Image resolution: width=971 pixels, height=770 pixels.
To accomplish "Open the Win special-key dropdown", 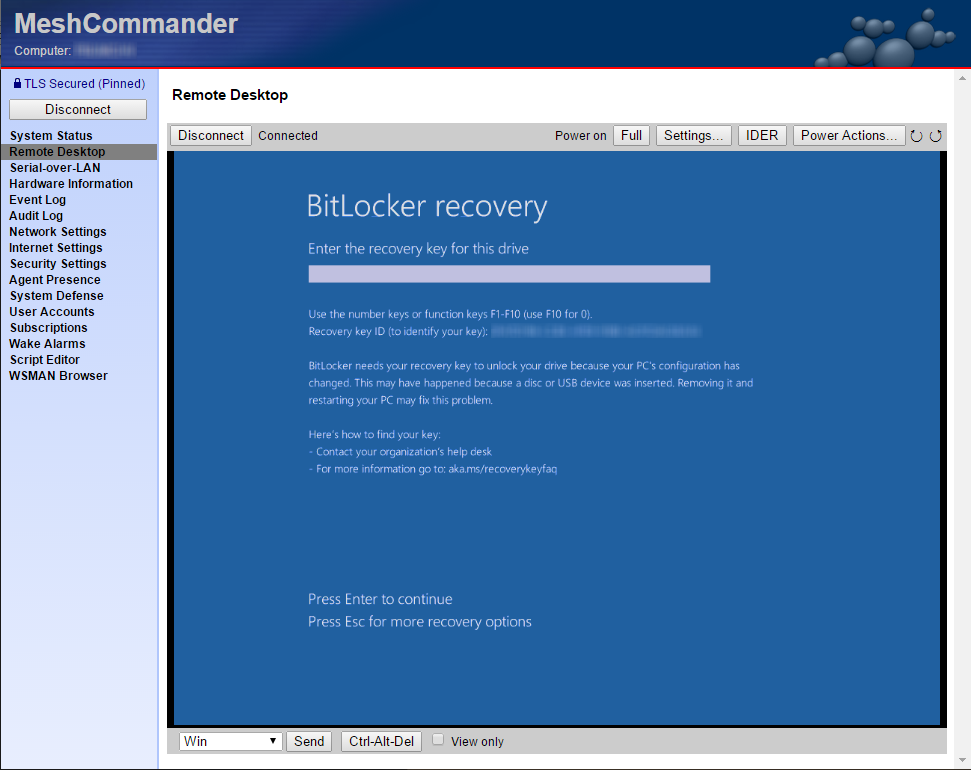I will pyautogui.click(x=231, y=742).
